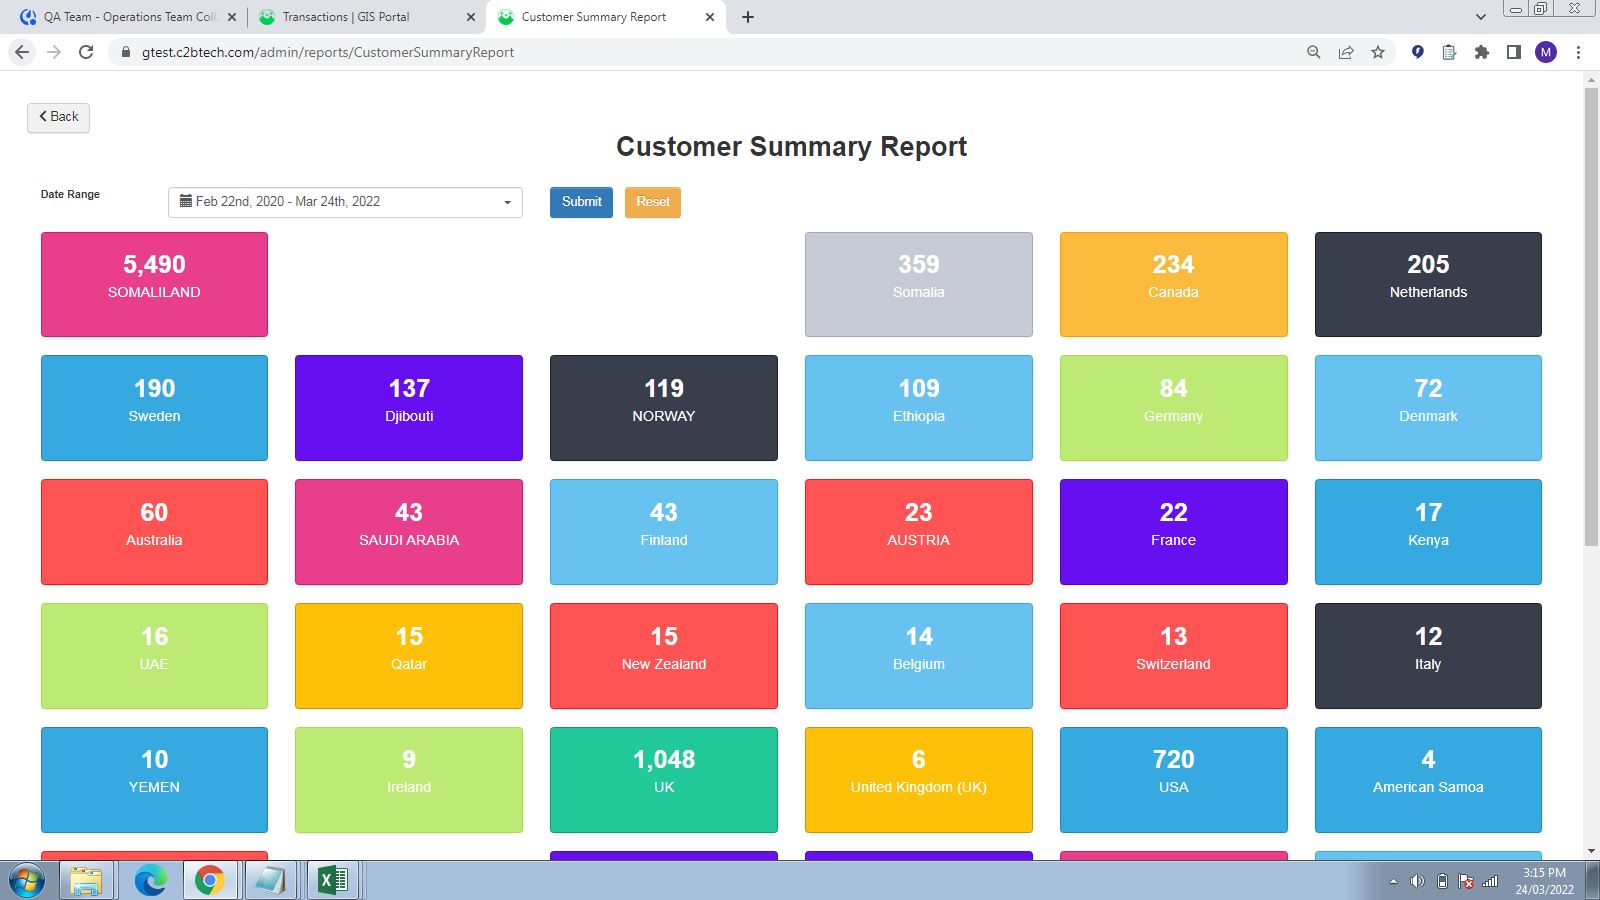
Task: Select the Customer Summary Report tab
Action: [x=606, y=17]
